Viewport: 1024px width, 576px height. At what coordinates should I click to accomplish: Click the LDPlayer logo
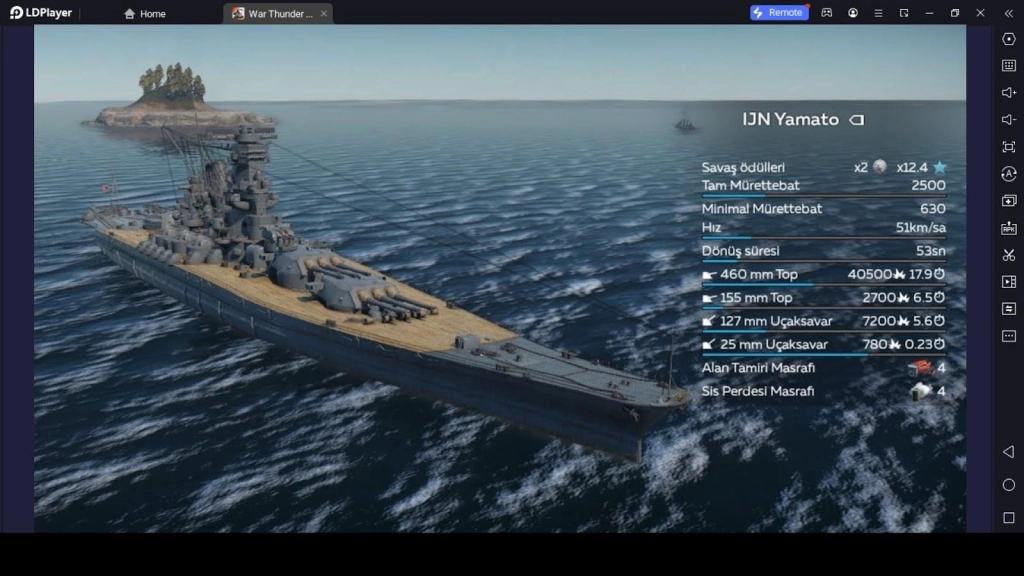coord(40,12)
